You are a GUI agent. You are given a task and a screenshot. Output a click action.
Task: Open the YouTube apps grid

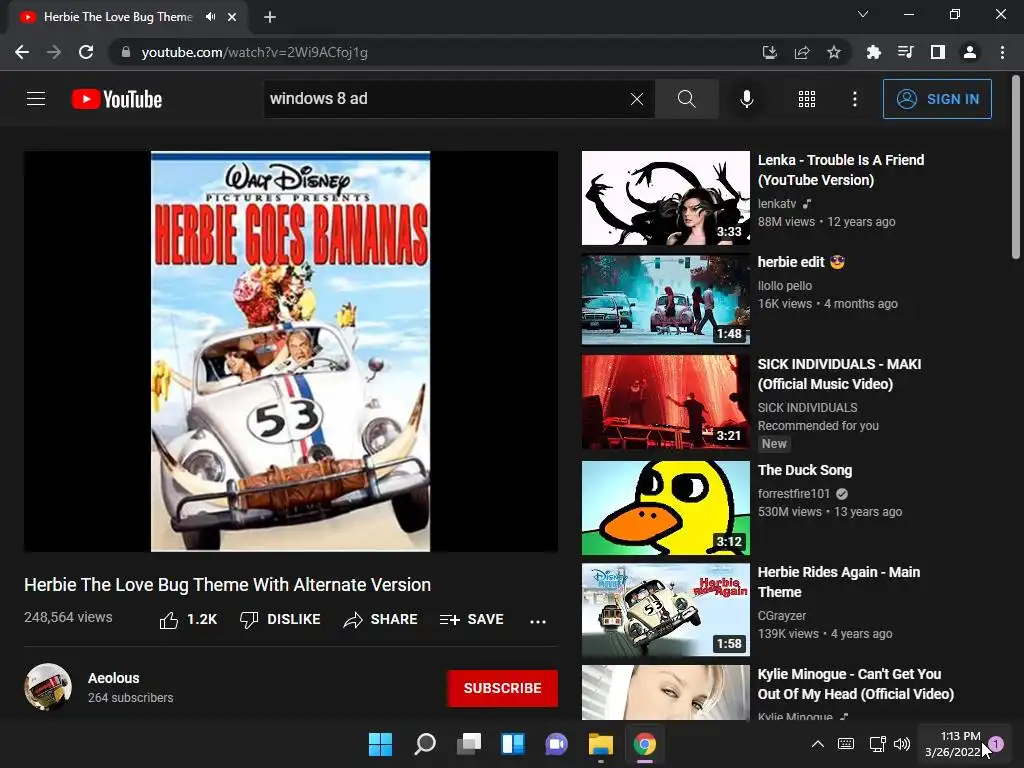point(807,99)
